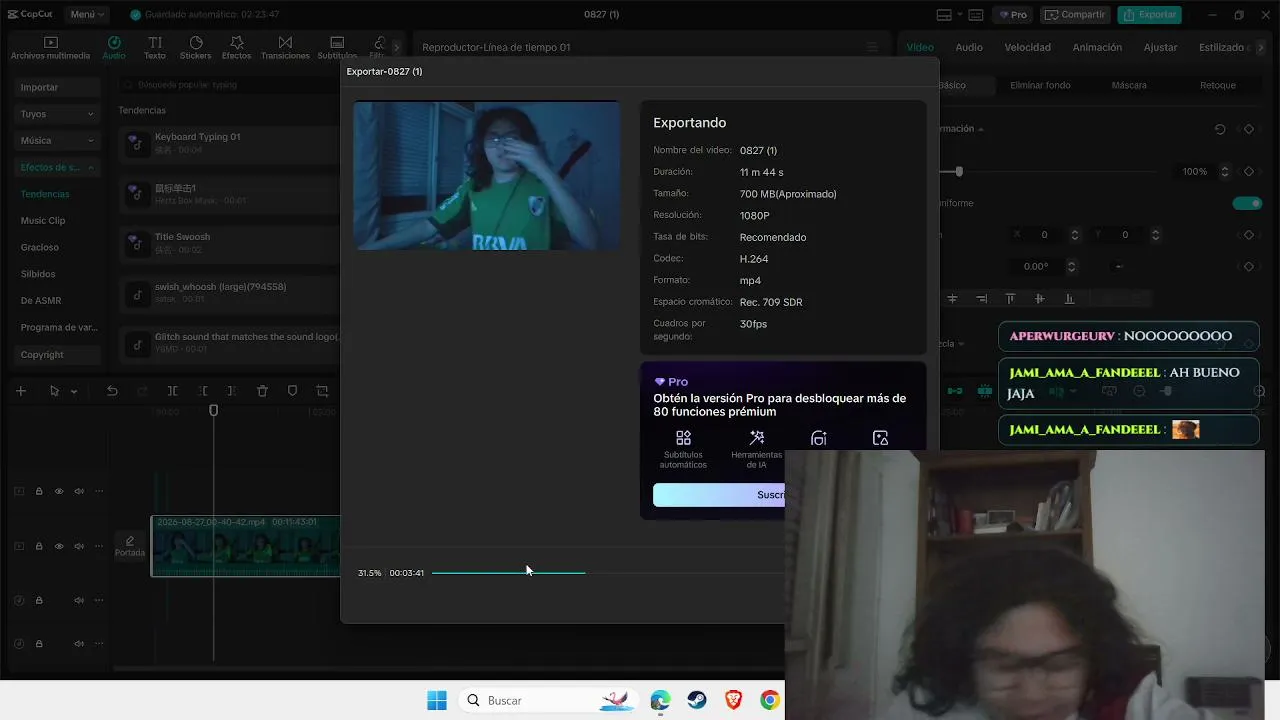Open the Efectos panel
Viewport: 1280px width, 720px height.
(237, 48)
